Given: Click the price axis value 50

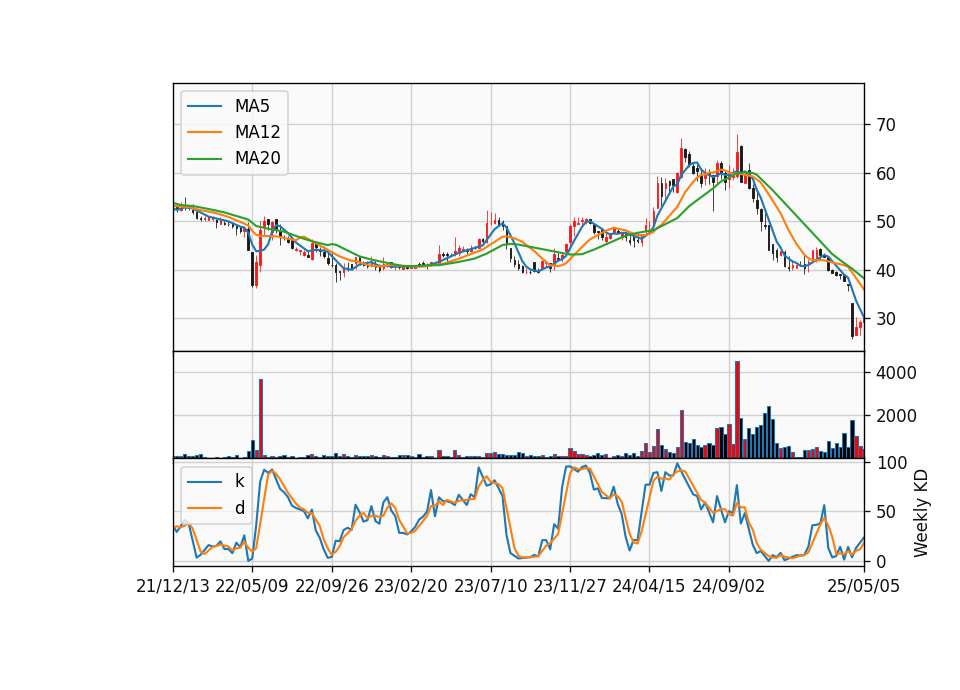Looking at the screenshot, I should coord(886,222).
